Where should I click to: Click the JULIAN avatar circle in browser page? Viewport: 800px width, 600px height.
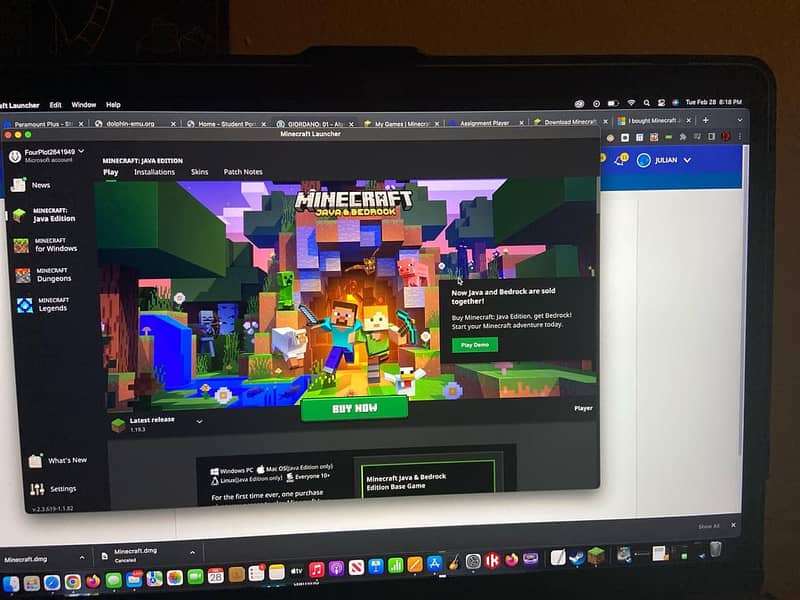click(643, 160)
